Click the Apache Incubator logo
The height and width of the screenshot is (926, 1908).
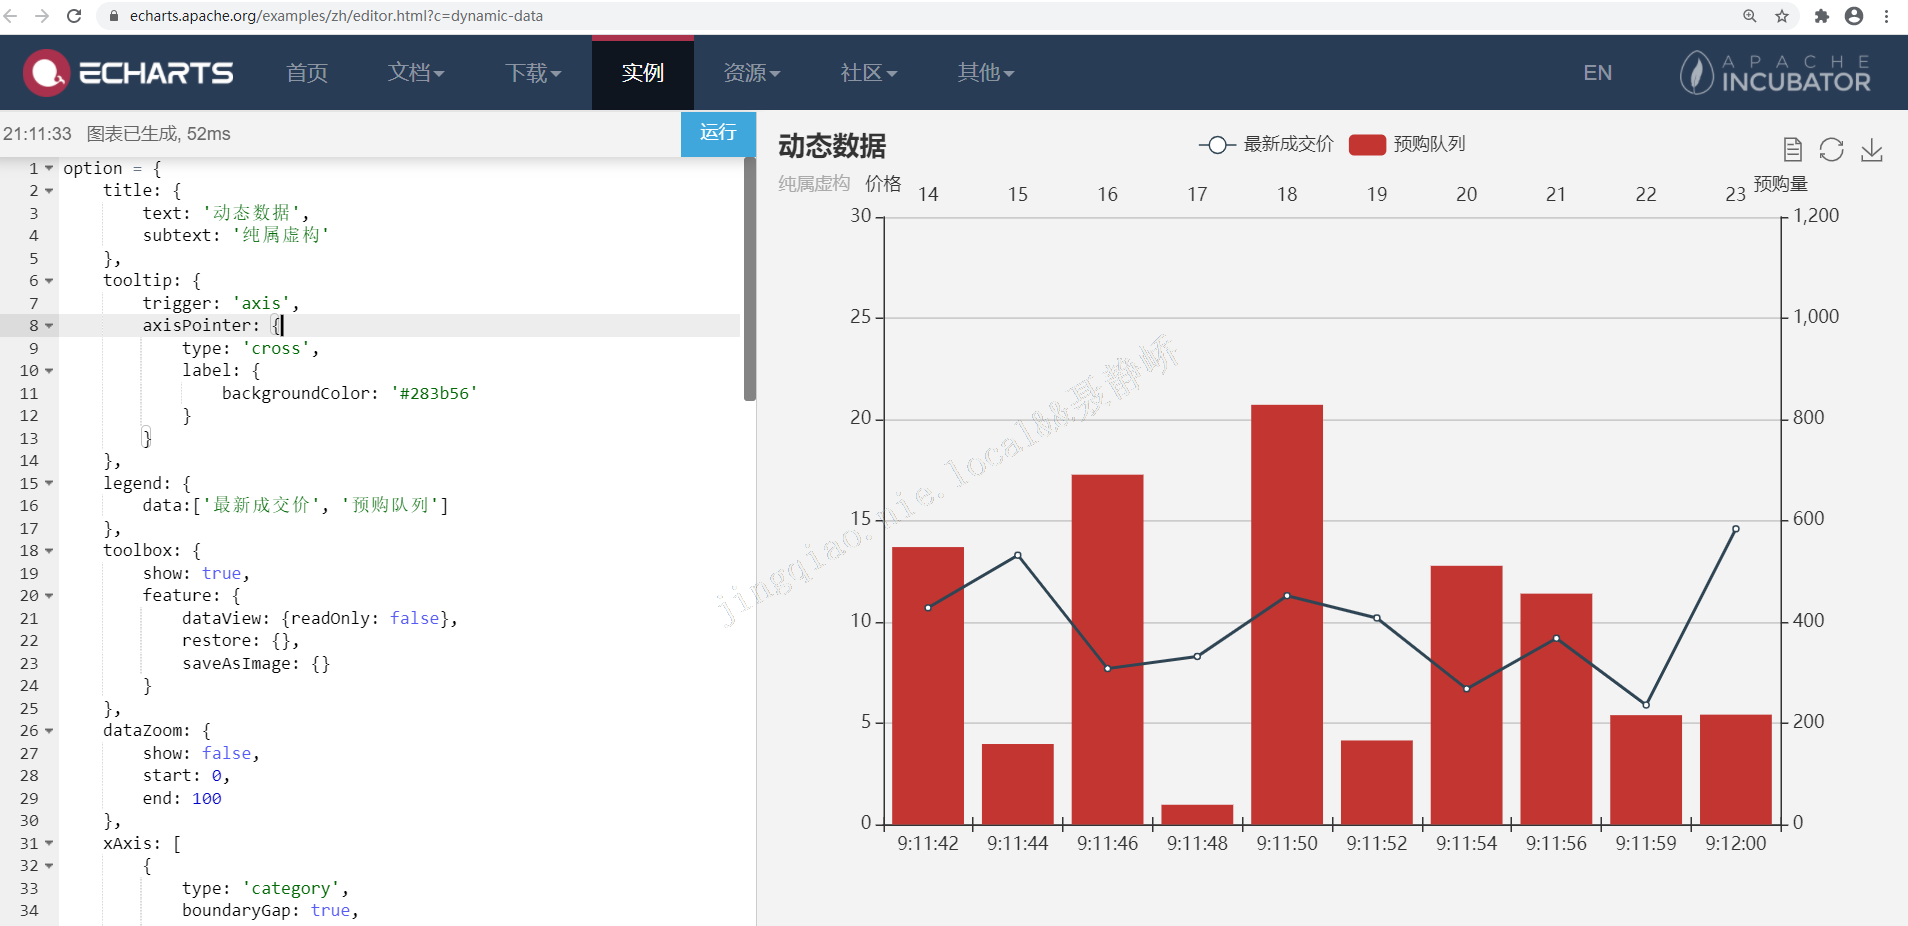[1774, 72]
